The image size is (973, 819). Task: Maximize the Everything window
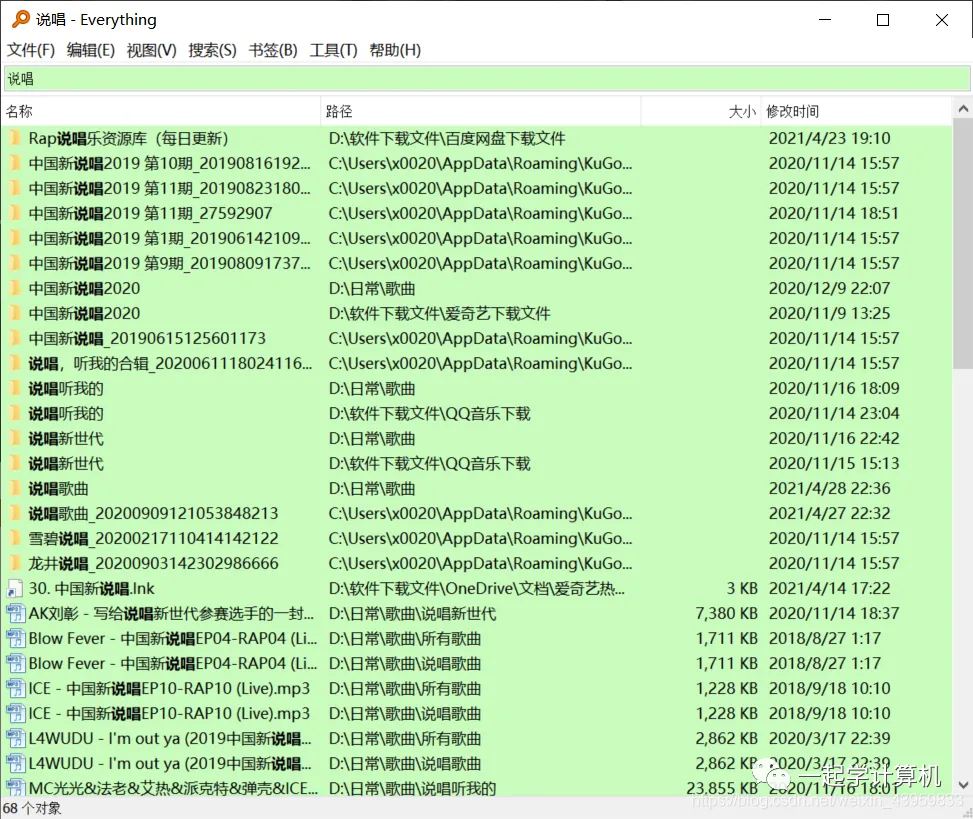pyautogui.click(x=882, y=20)
